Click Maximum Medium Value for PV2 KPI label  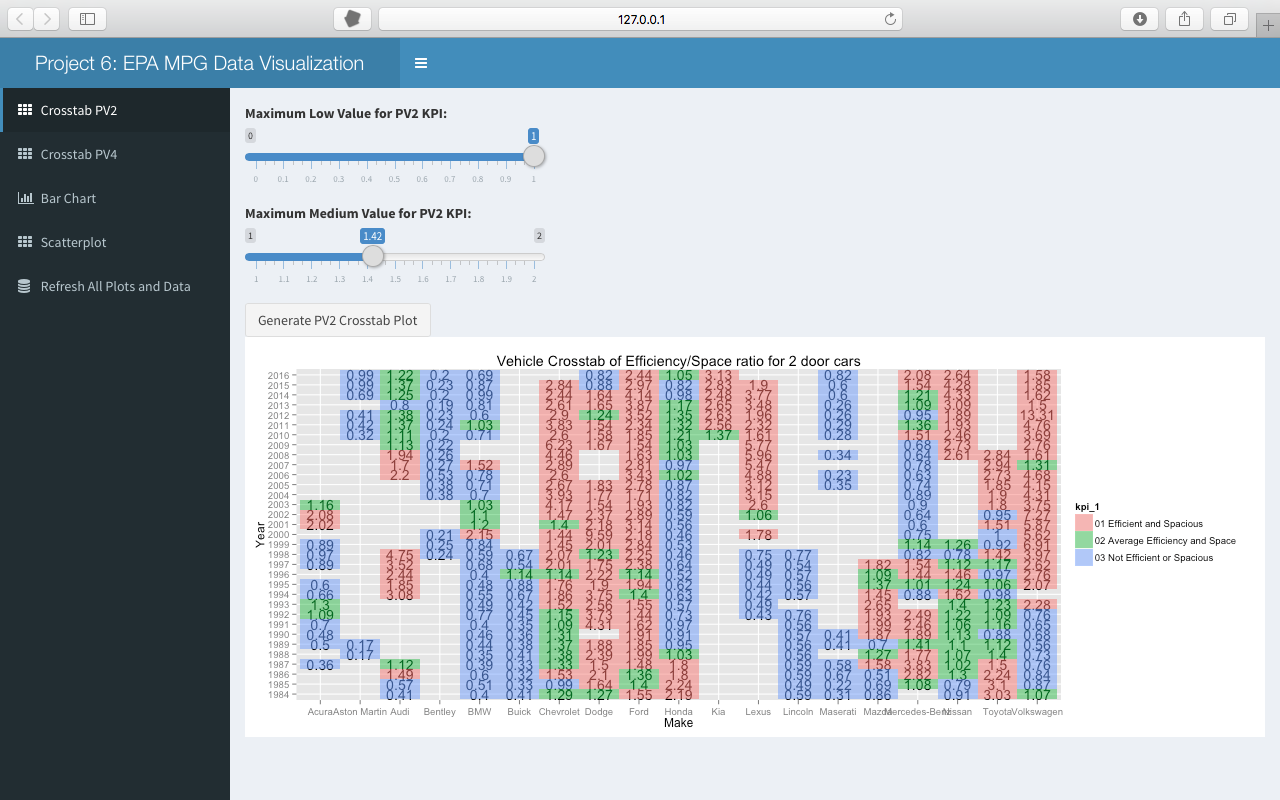pos(358,213)
